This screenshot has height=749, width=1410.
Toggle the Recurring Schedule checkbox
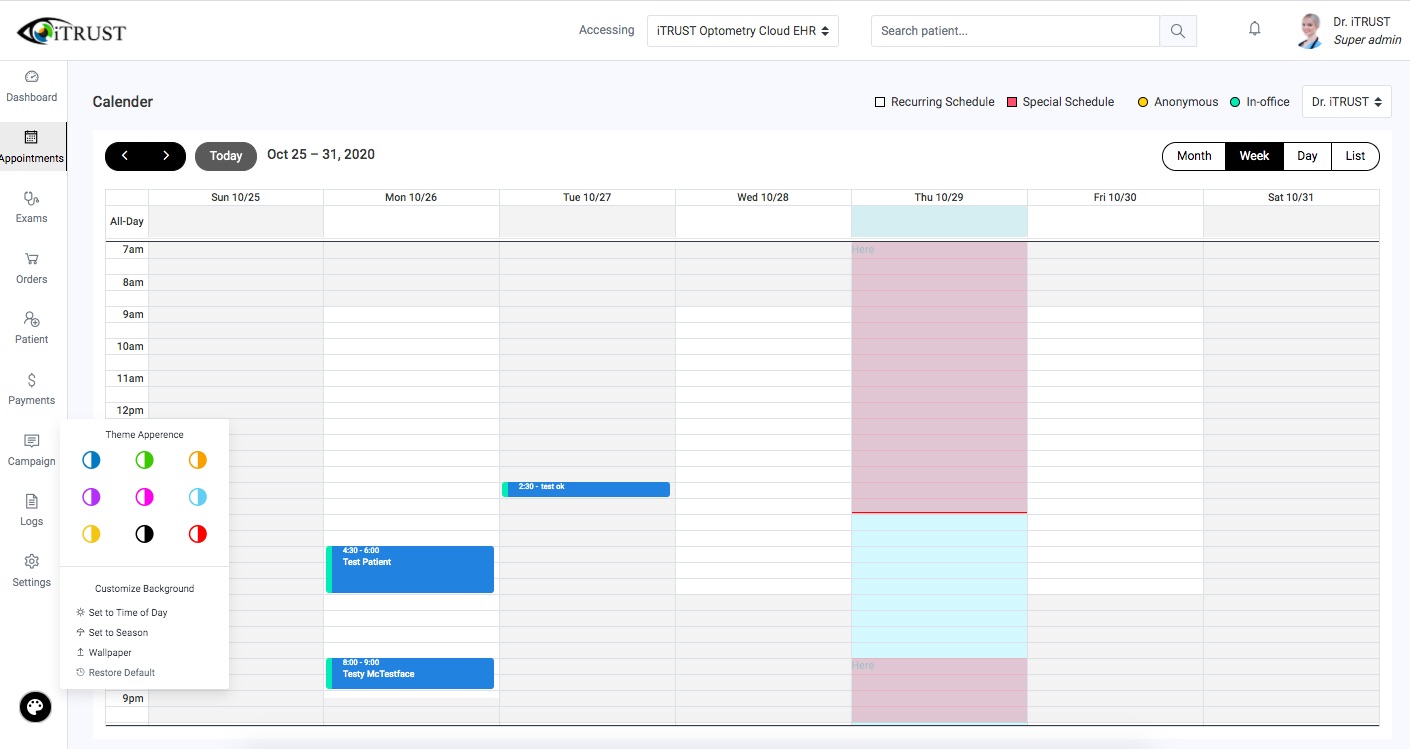coord(880,102)
